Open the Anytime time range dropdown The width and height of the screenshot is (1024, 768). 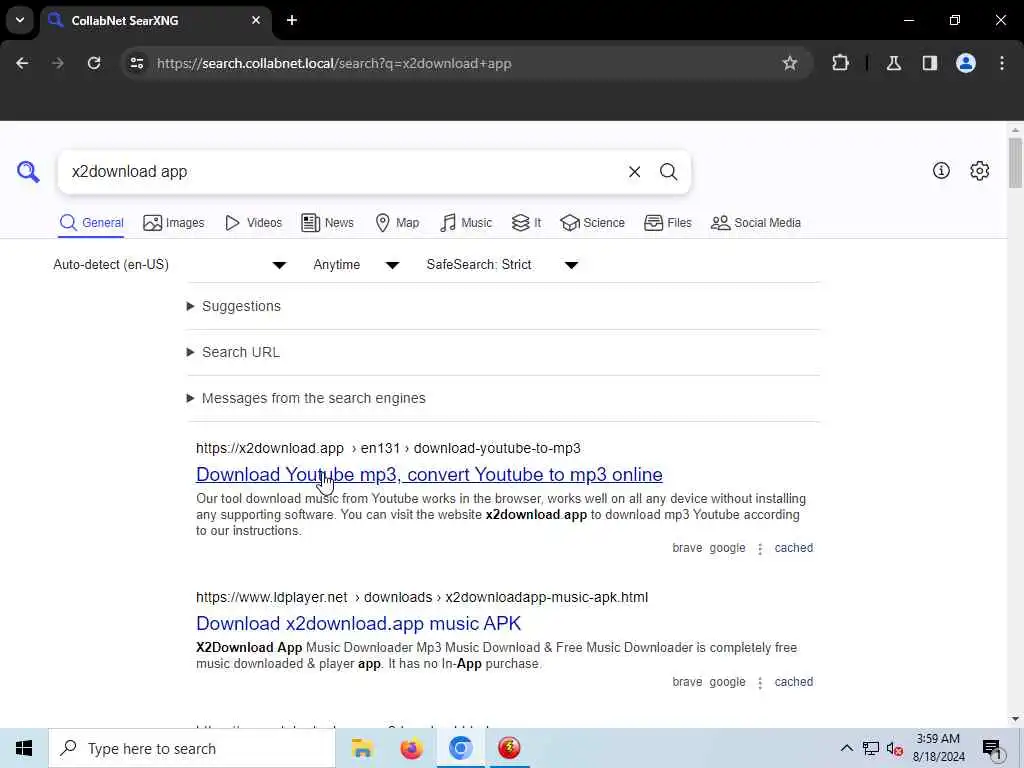pyautogui.click(x=356, y=264)
